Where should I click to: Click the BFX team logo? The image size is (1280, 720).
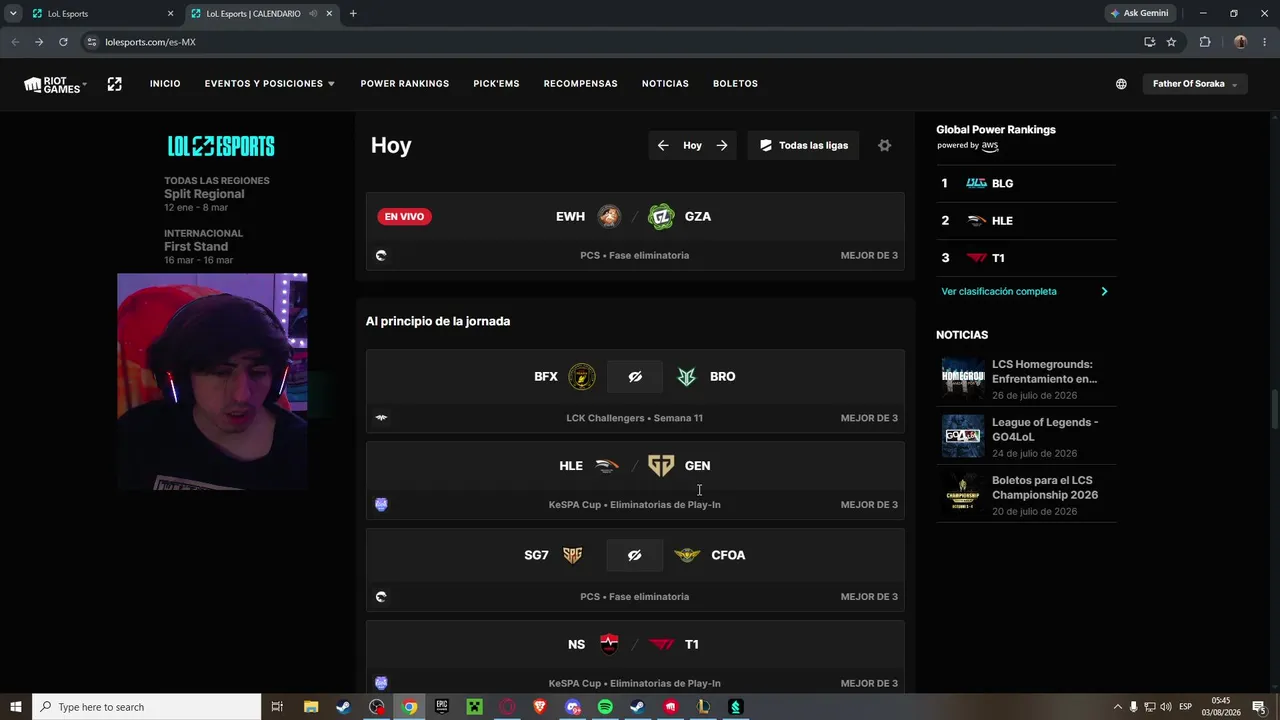(582, 377)
